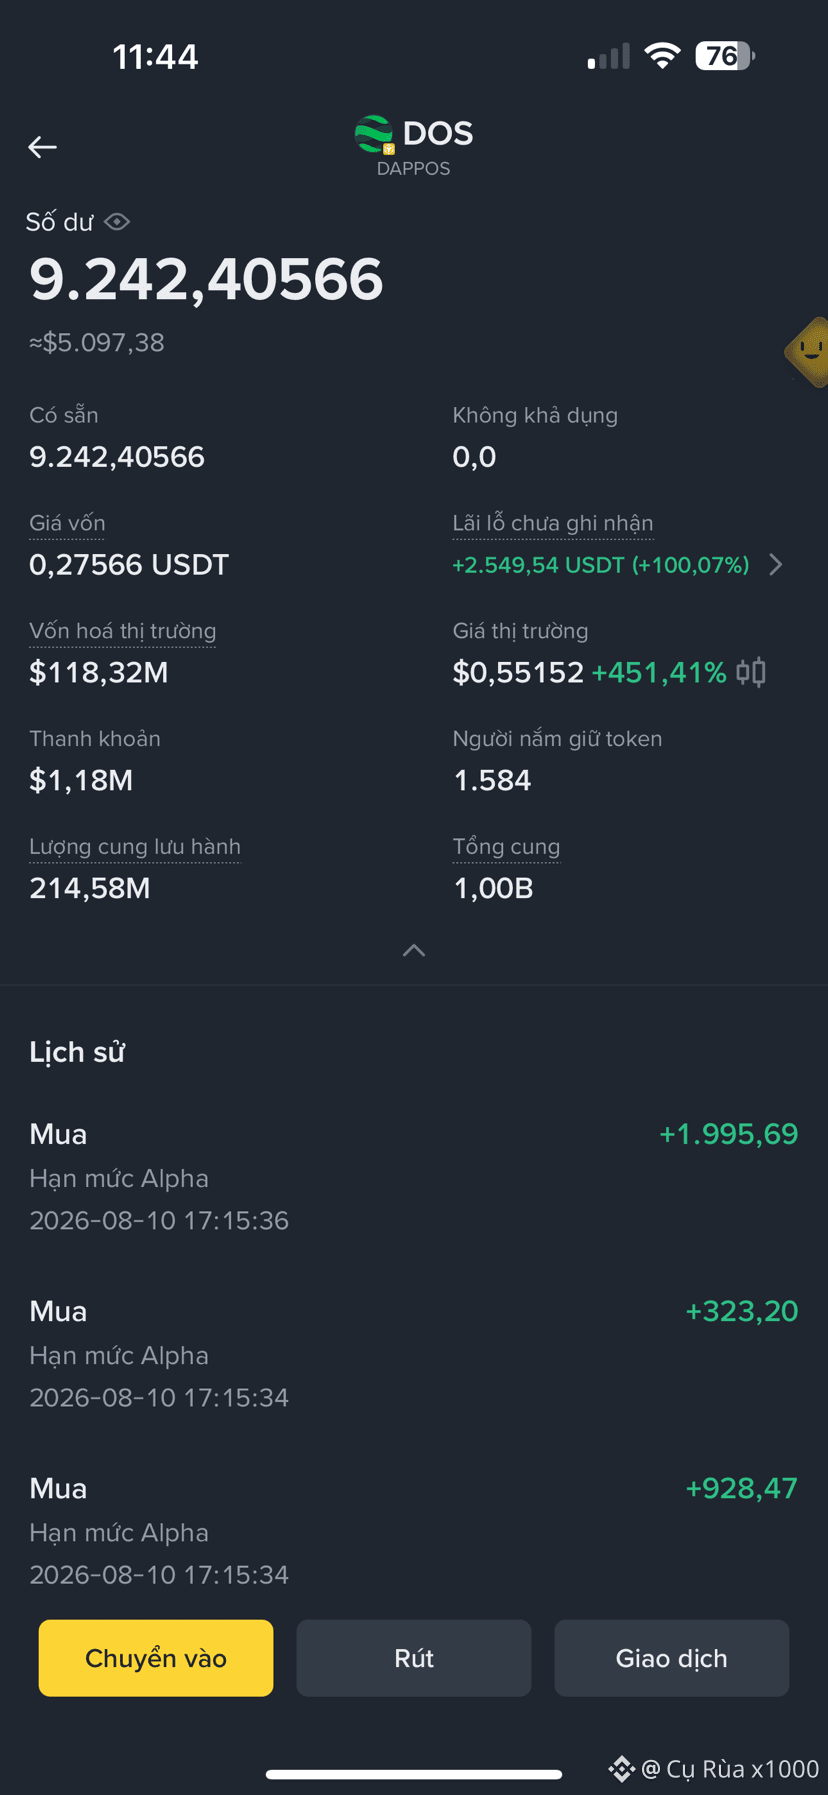Screen dimensions: 828x1795
Task: Toggle balance visibility eye icon
Action: [117, 222]
